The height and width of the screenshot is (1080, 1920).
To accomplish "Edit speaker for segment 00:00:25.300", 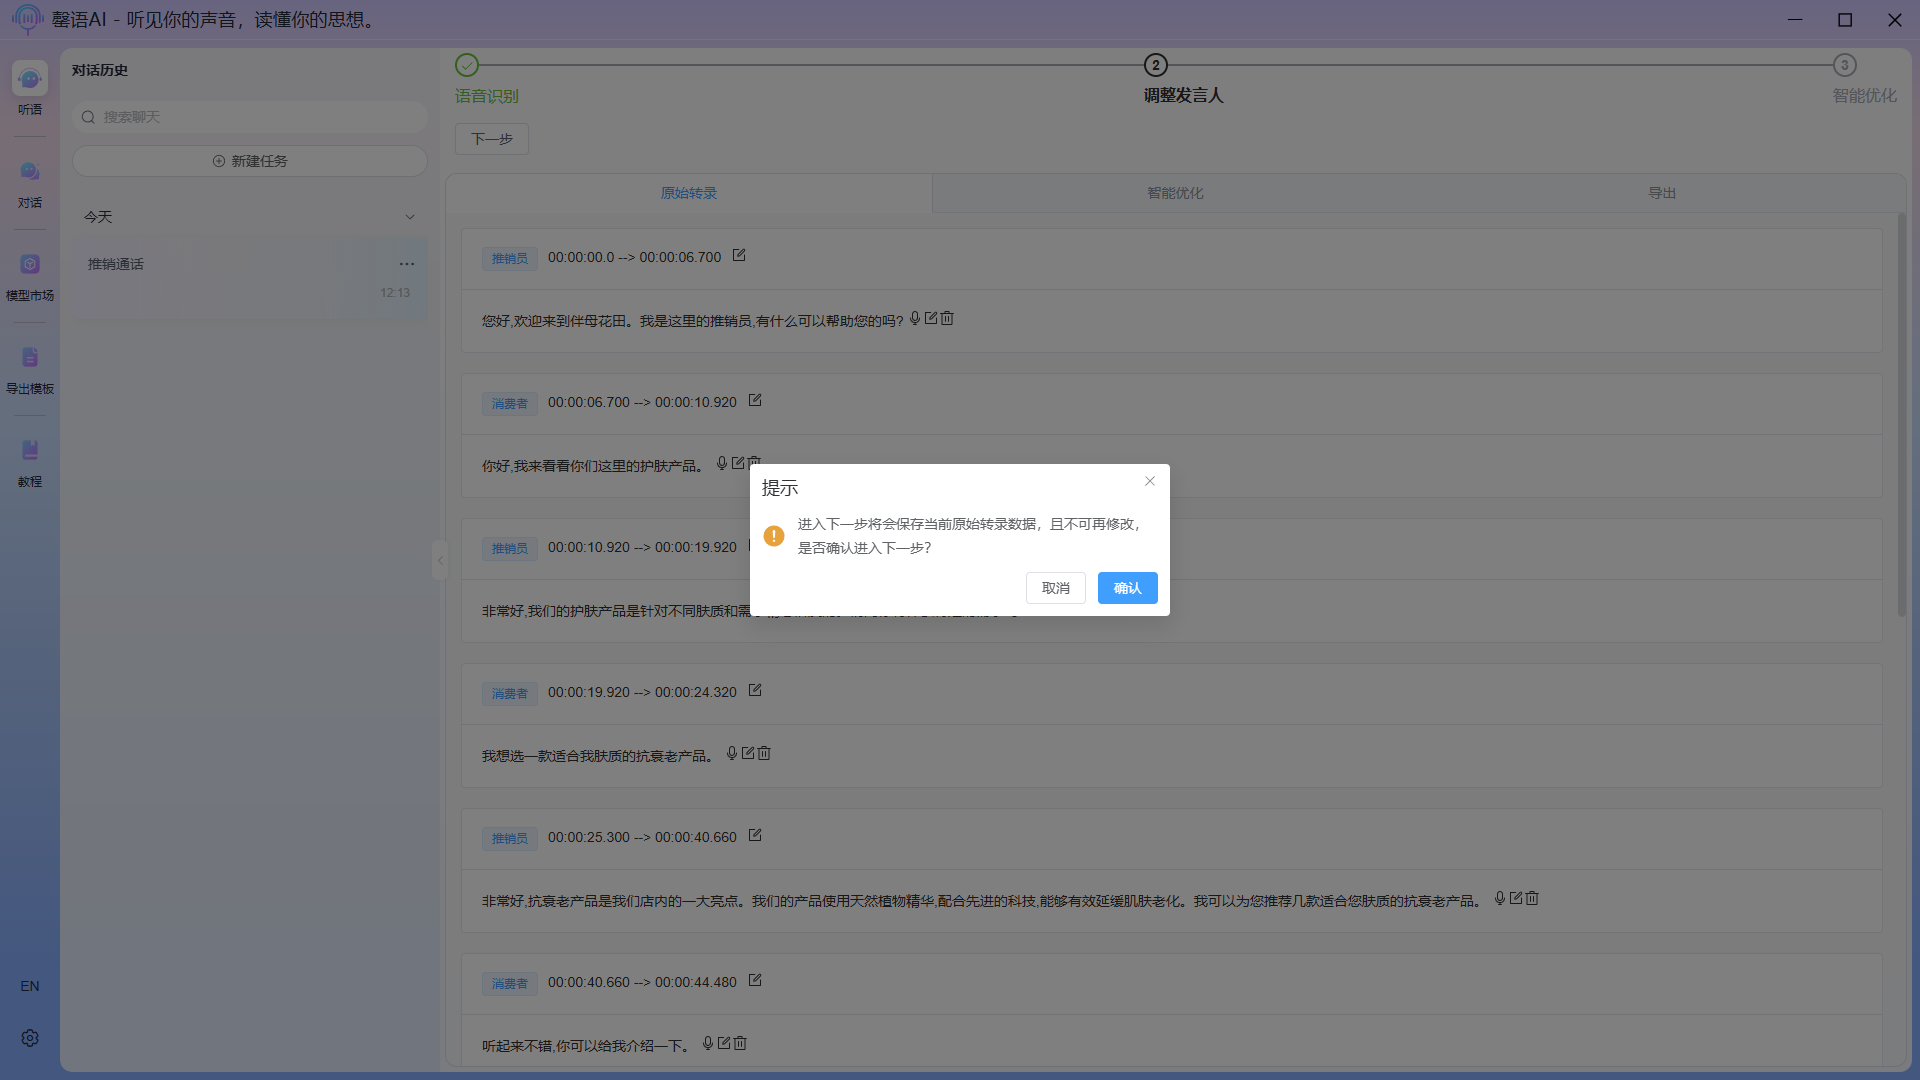I will (x=755, y=836).
